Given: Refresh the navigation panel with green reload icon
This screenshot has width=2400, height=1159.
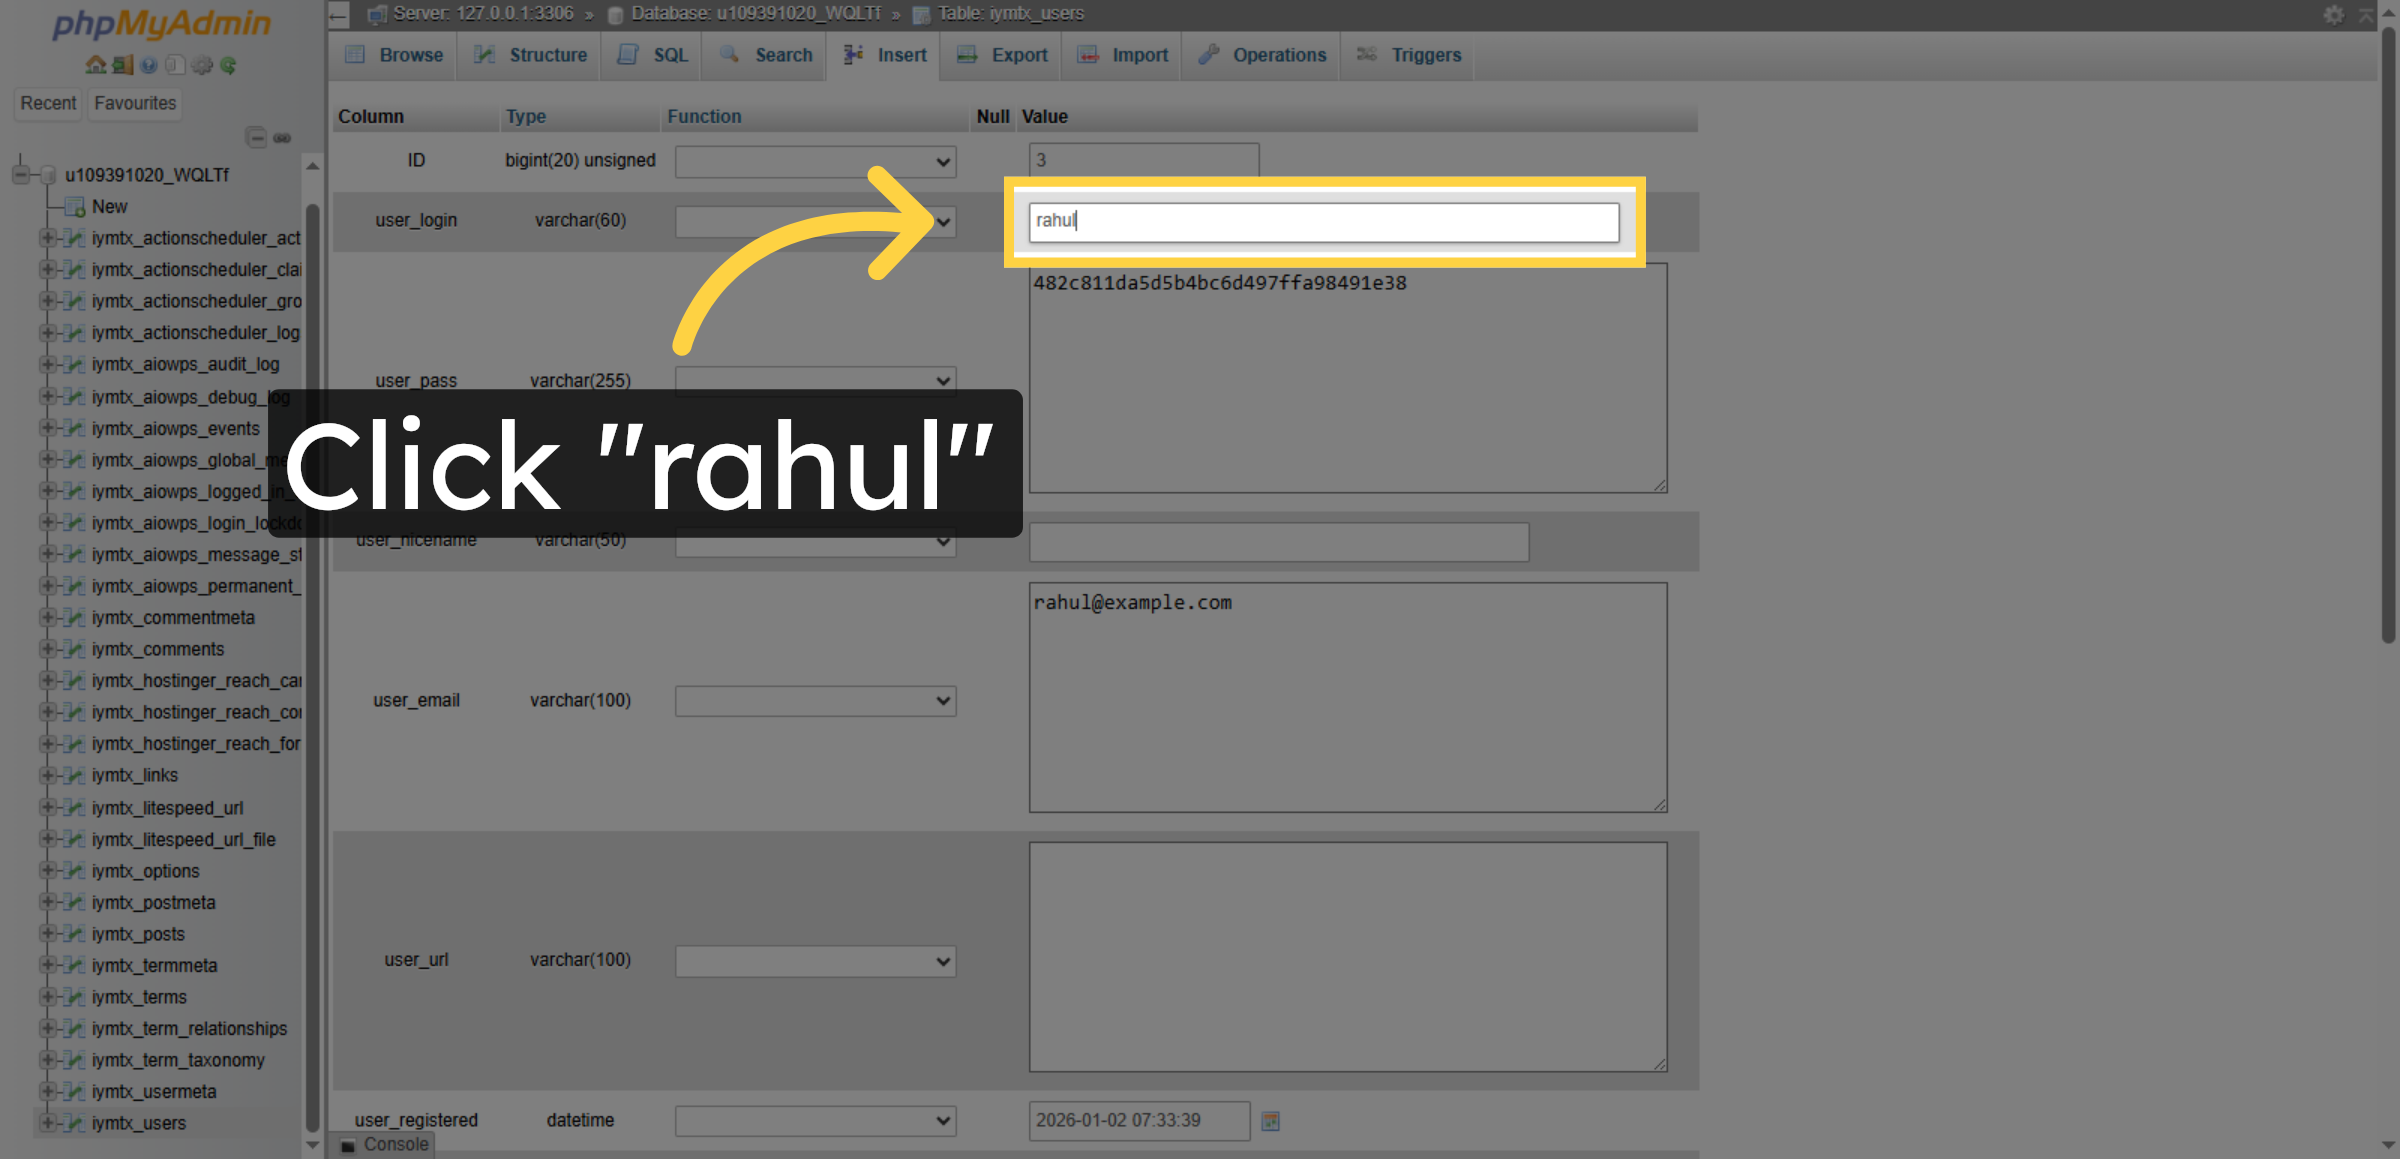Looking at the screenshot, I should point(228,65).
